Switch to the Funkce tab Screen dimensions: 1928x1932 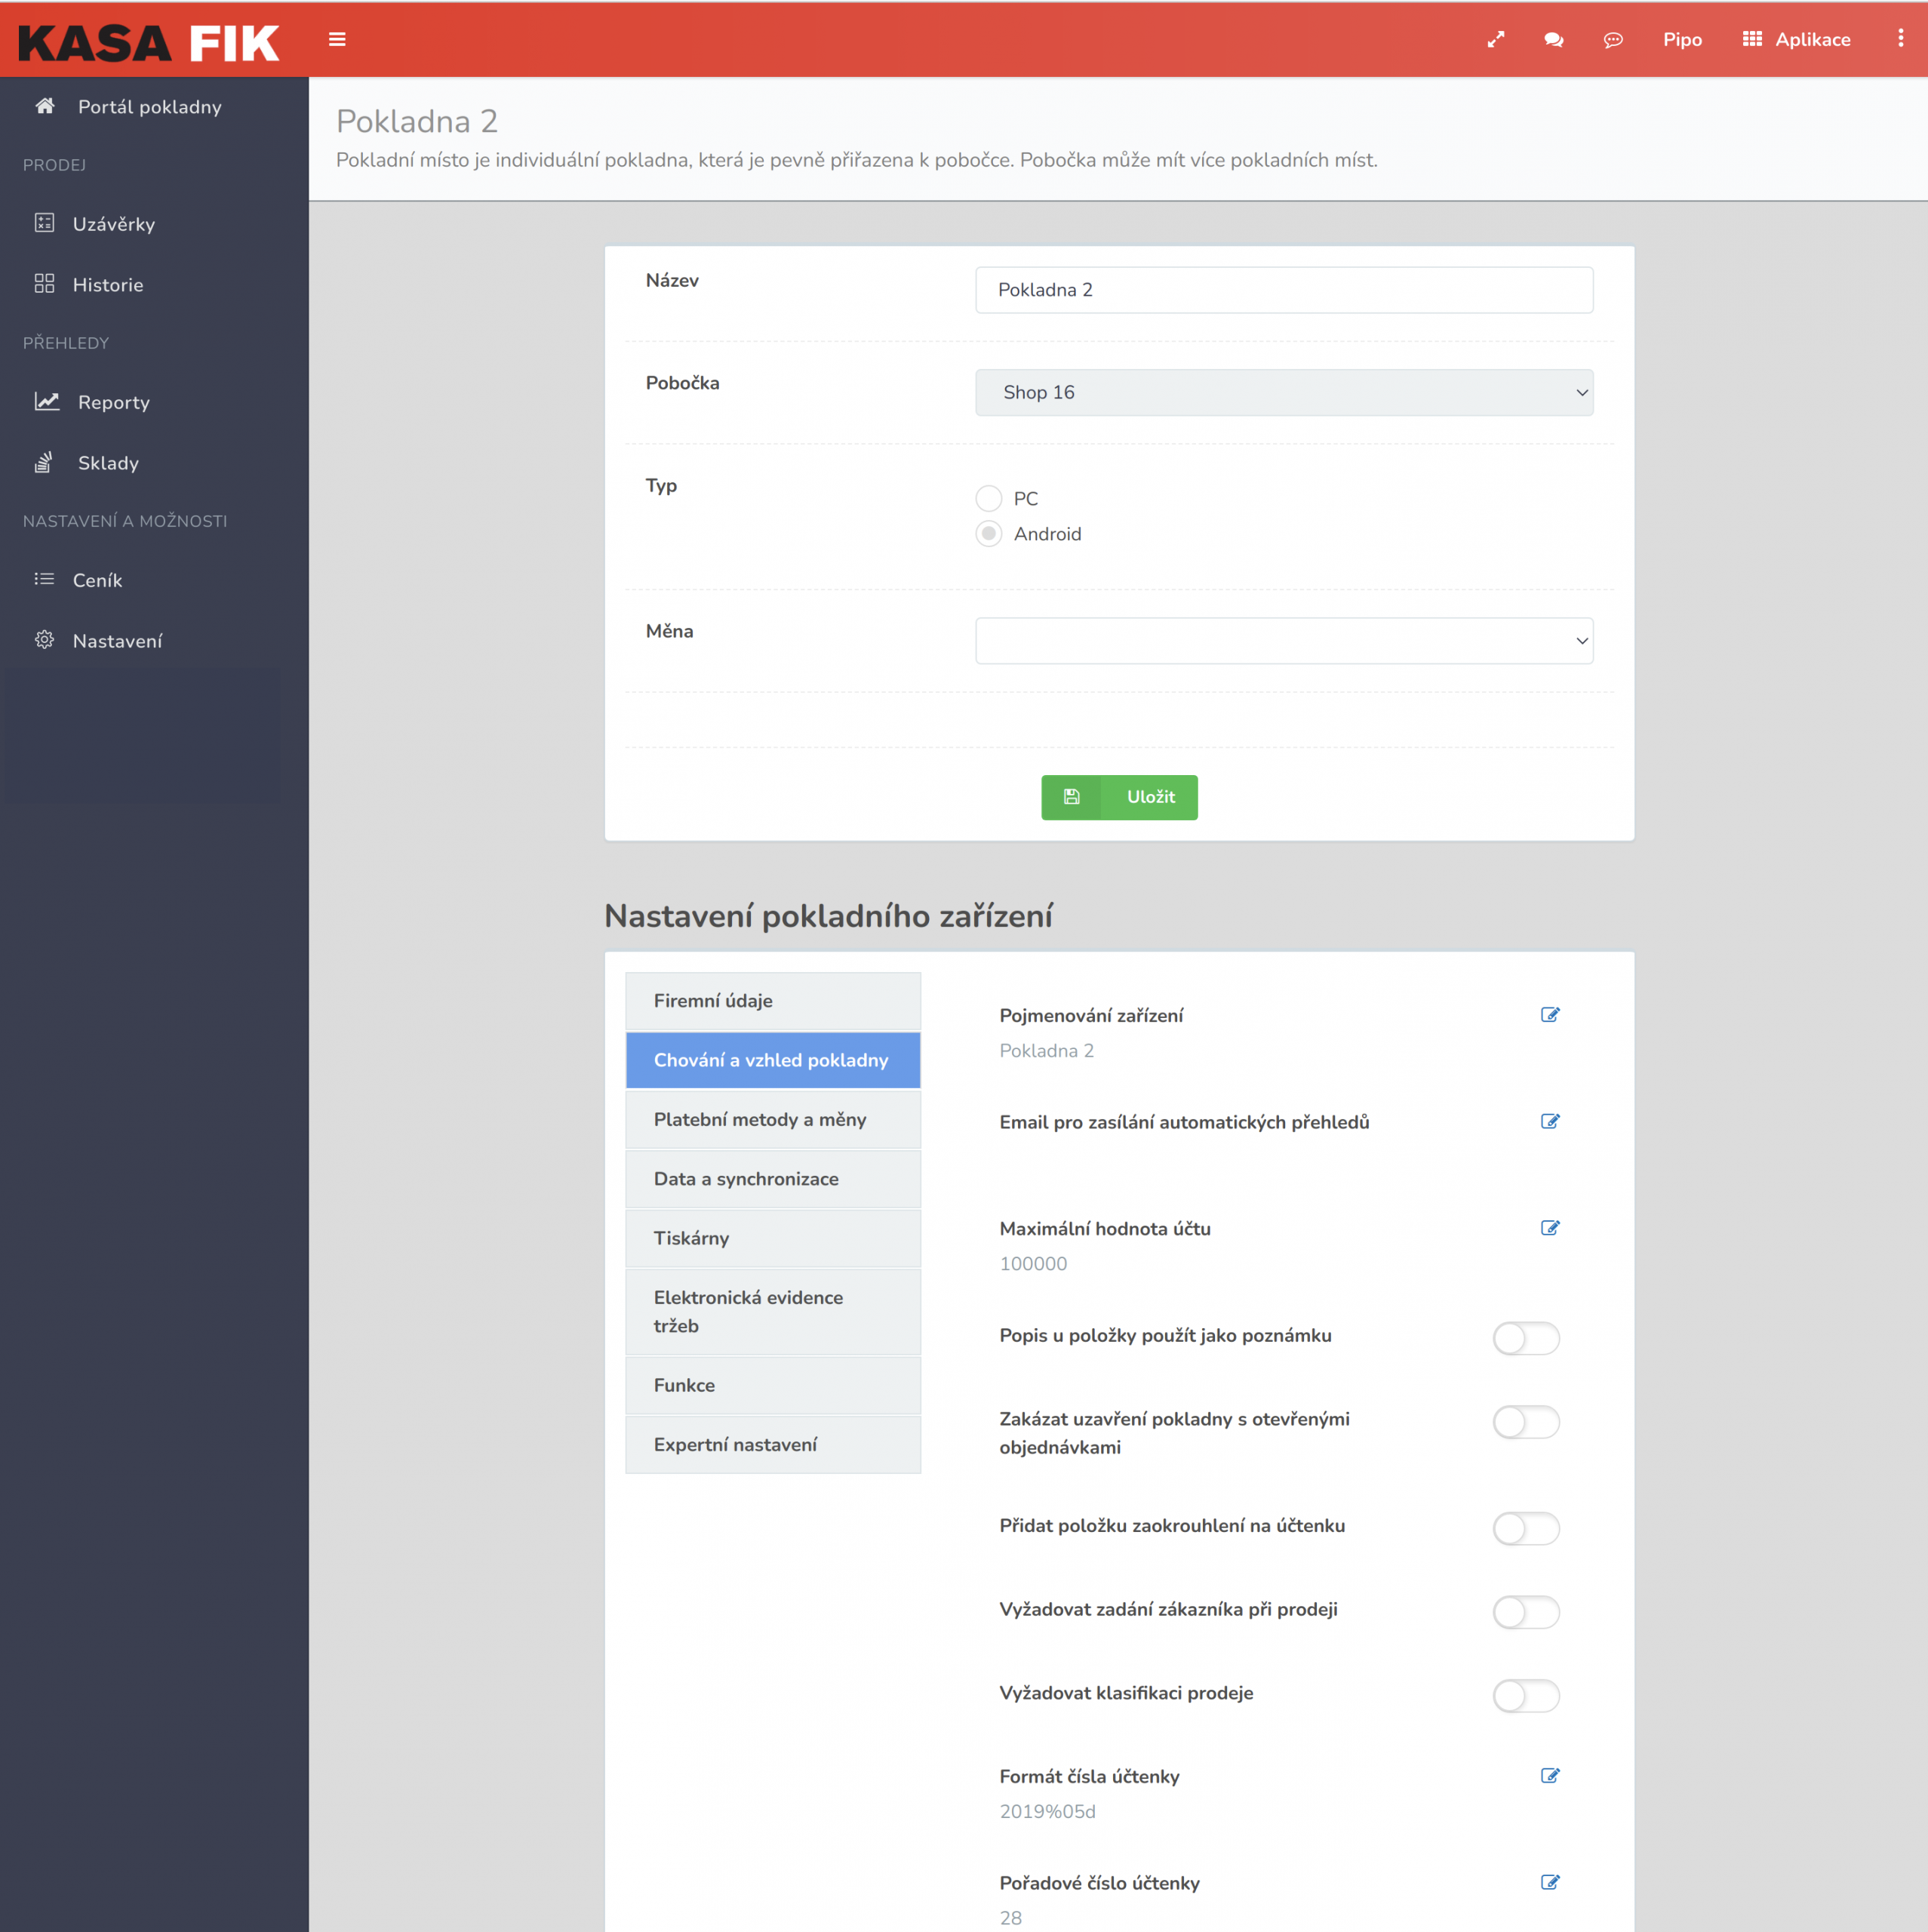[x=773, y=1385]
